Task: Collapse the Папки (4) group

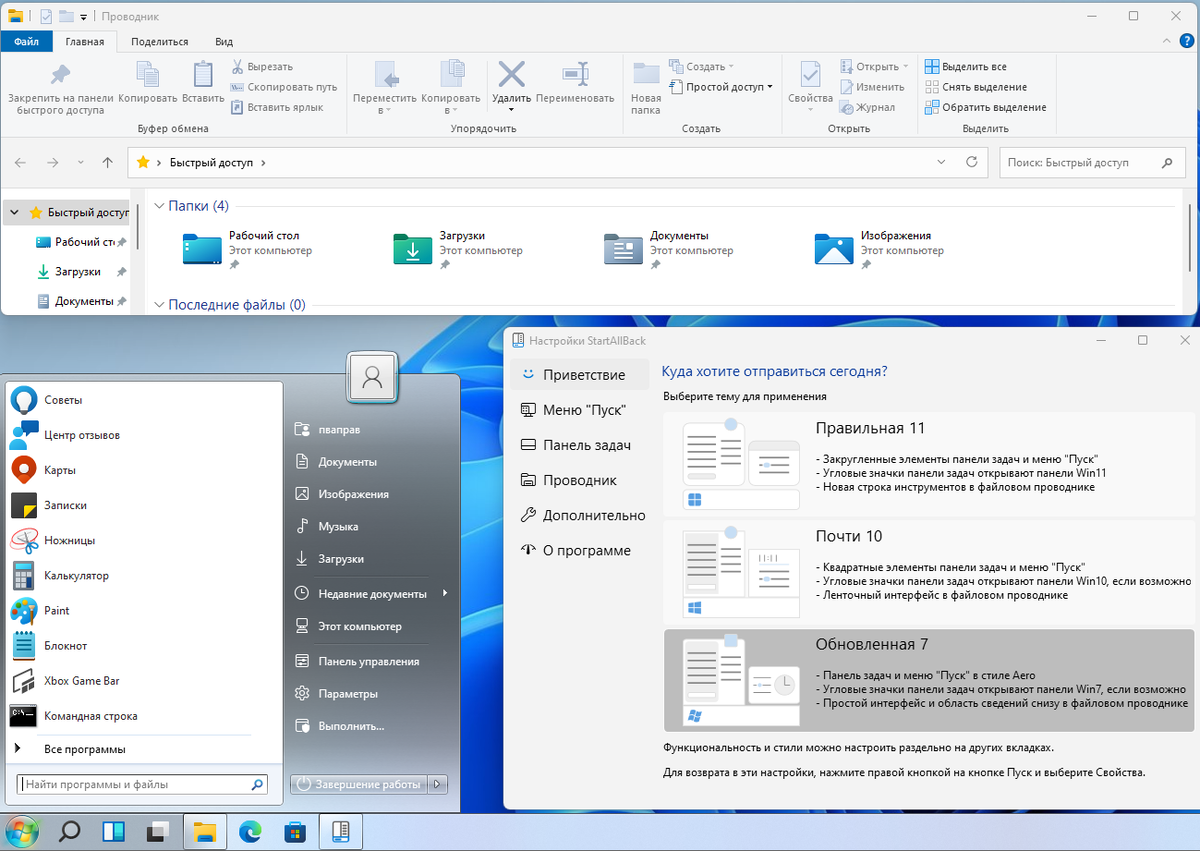Action: 159,206
